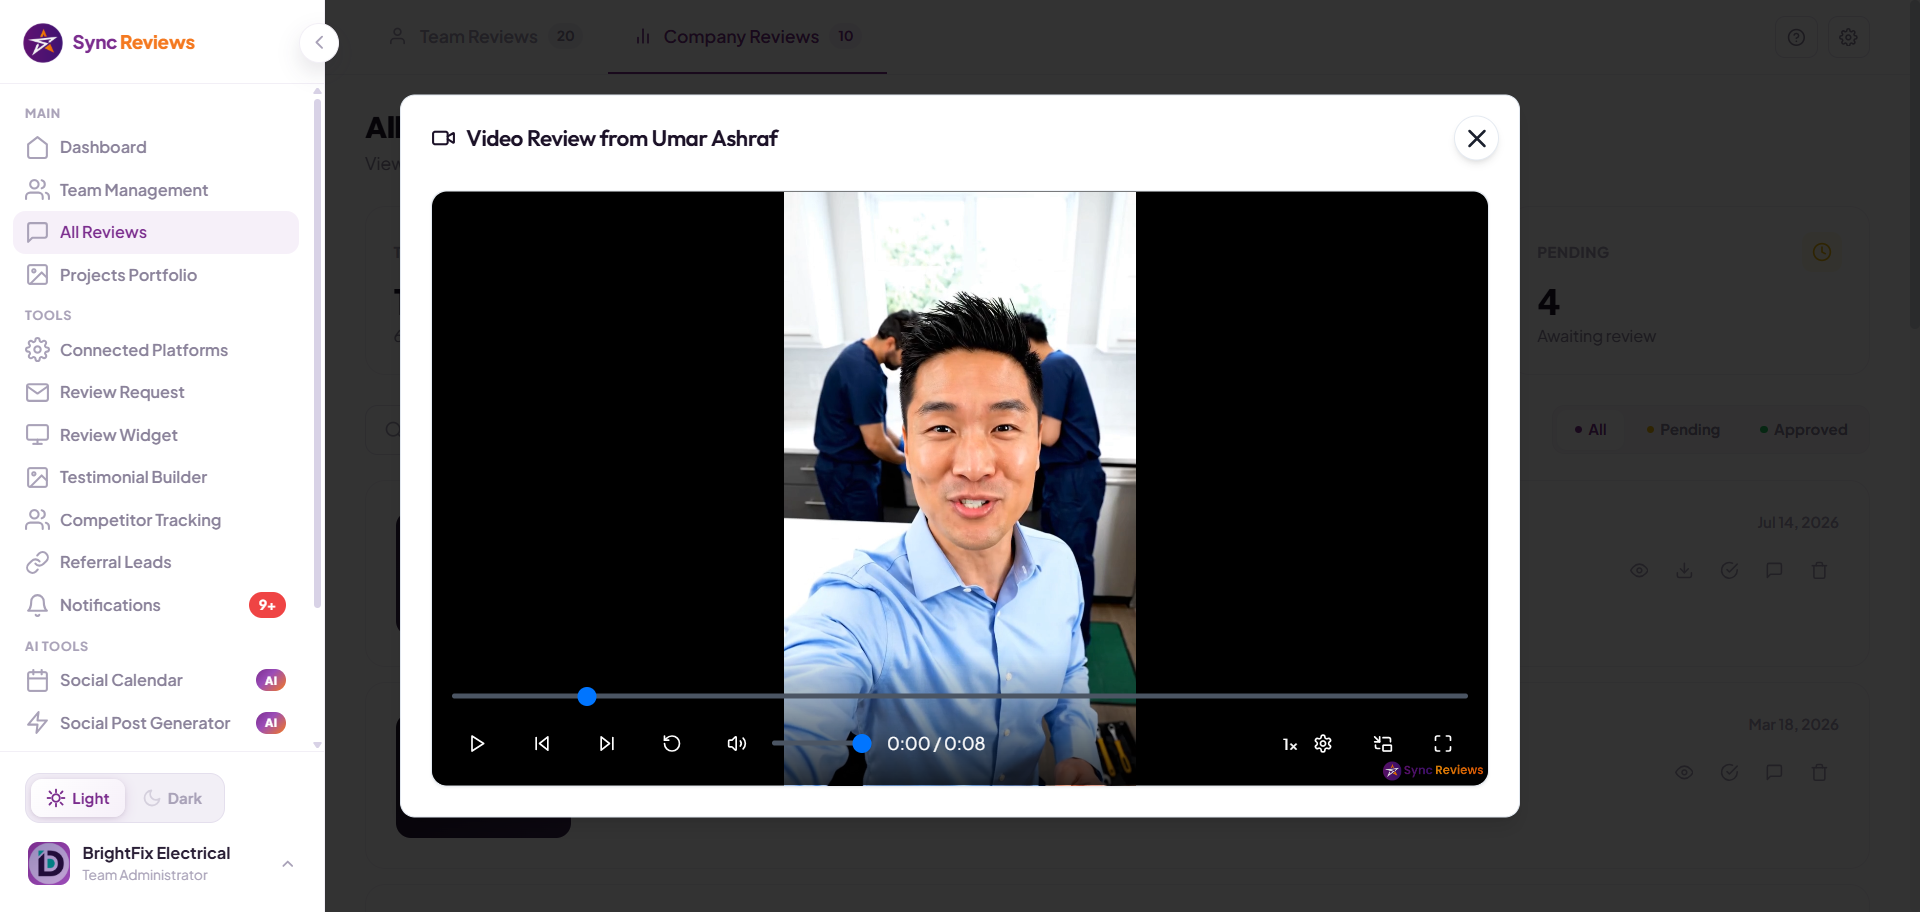Open top-right settings gear

click(x=1848, y=37)
